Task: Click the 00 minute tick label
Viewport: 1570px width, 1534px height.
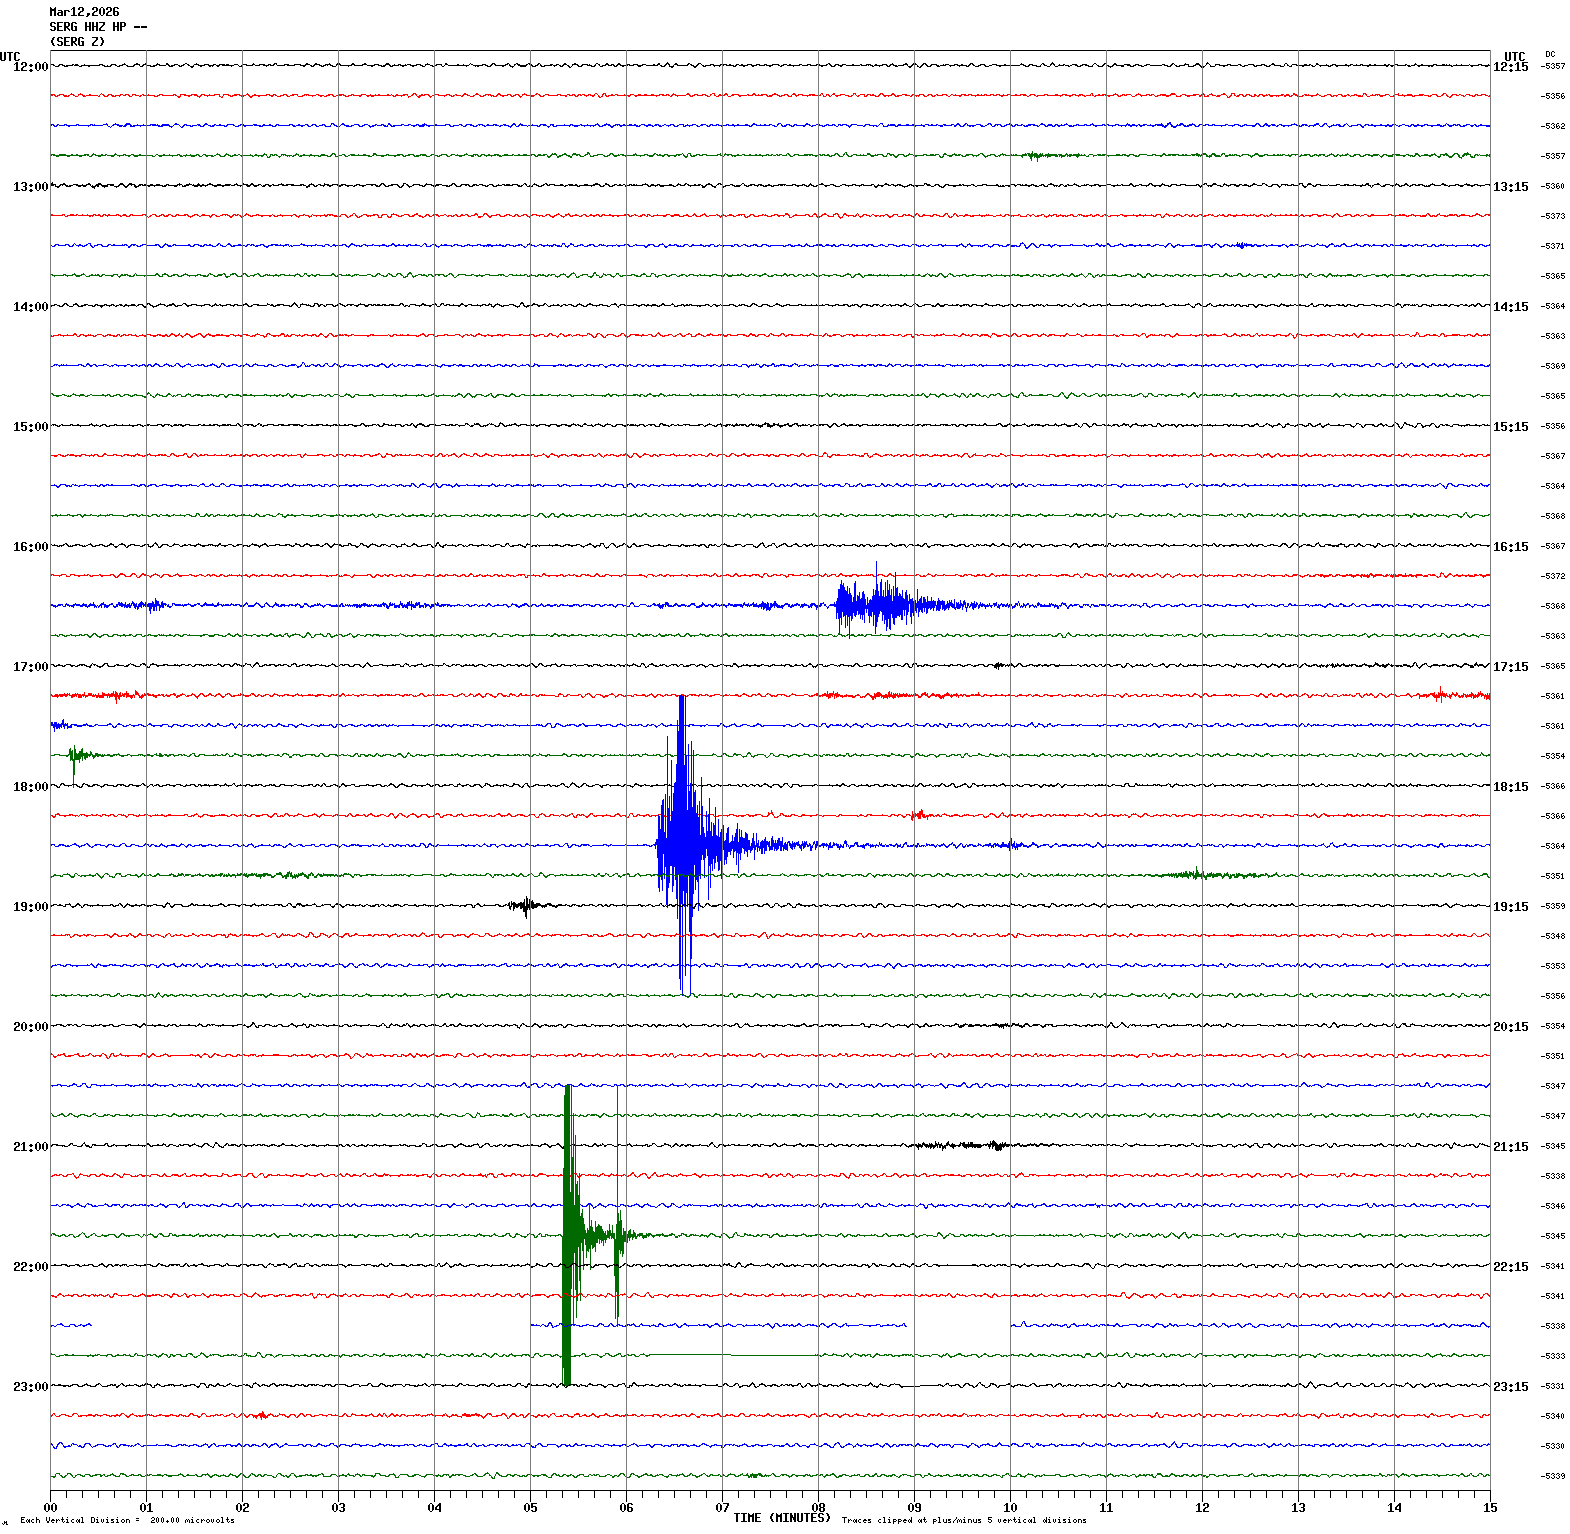Action: [50, 1507]
